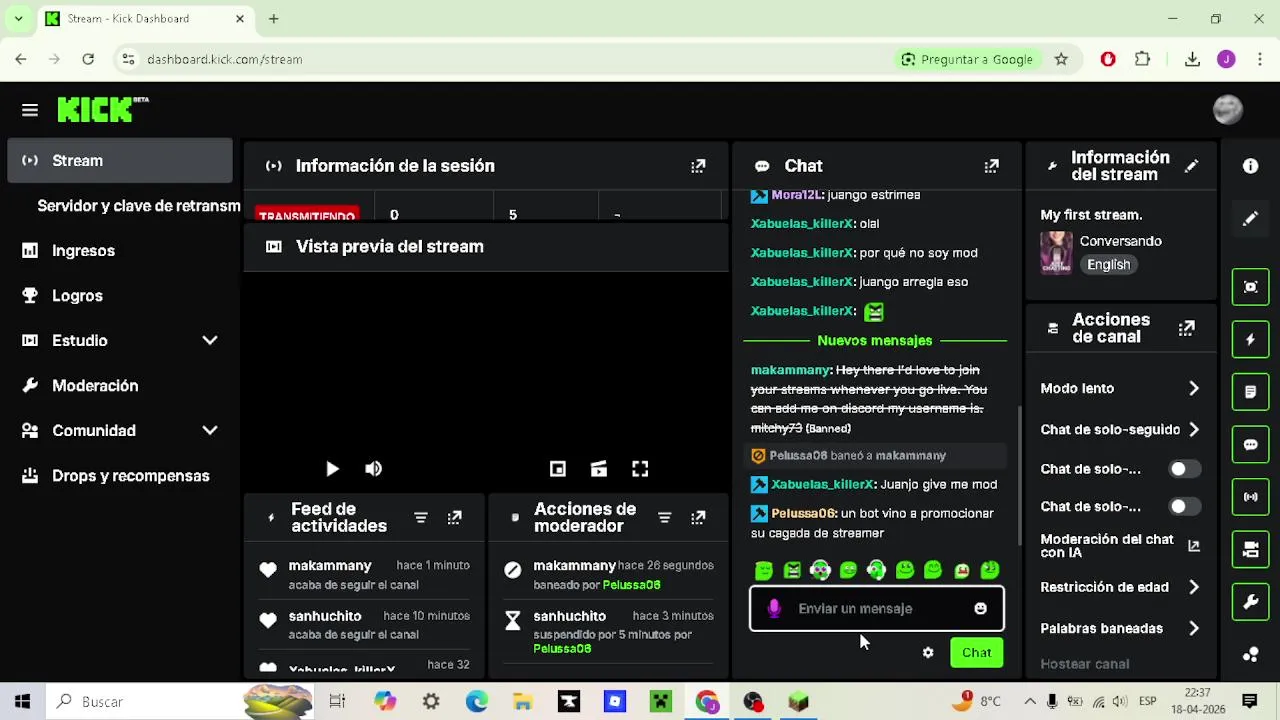Play the stream preview
1280x720 pixels.
point(332,469)
